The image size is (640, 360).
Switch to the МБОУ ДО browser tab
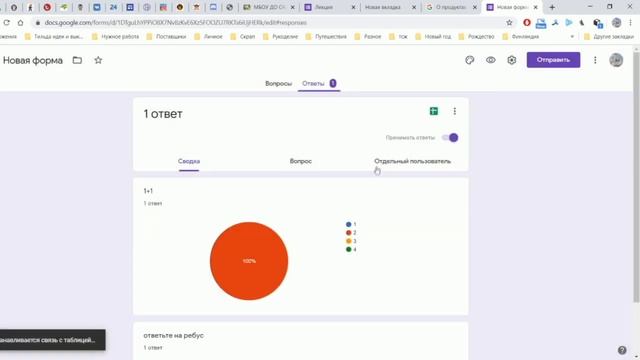[x=269, y=7]
